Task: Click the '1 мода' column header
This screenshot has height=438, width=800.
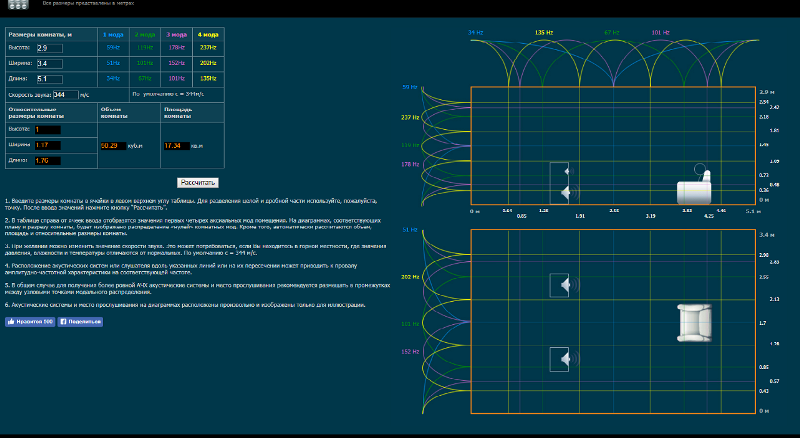Action: pyautogui.click(x=113, y=33)
